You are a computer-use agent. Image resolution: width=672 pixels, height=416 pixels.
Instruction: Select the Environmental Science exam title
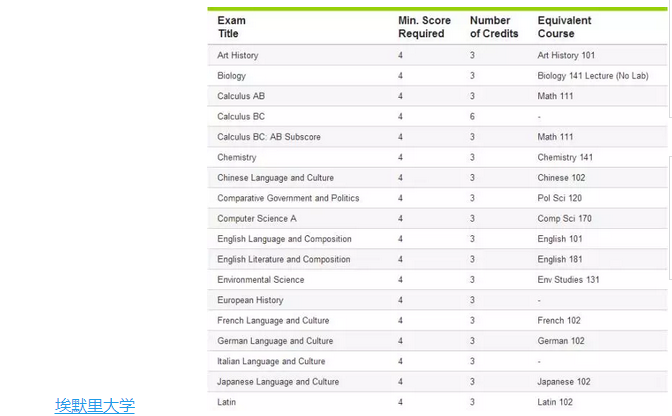(x=261, y=280)
